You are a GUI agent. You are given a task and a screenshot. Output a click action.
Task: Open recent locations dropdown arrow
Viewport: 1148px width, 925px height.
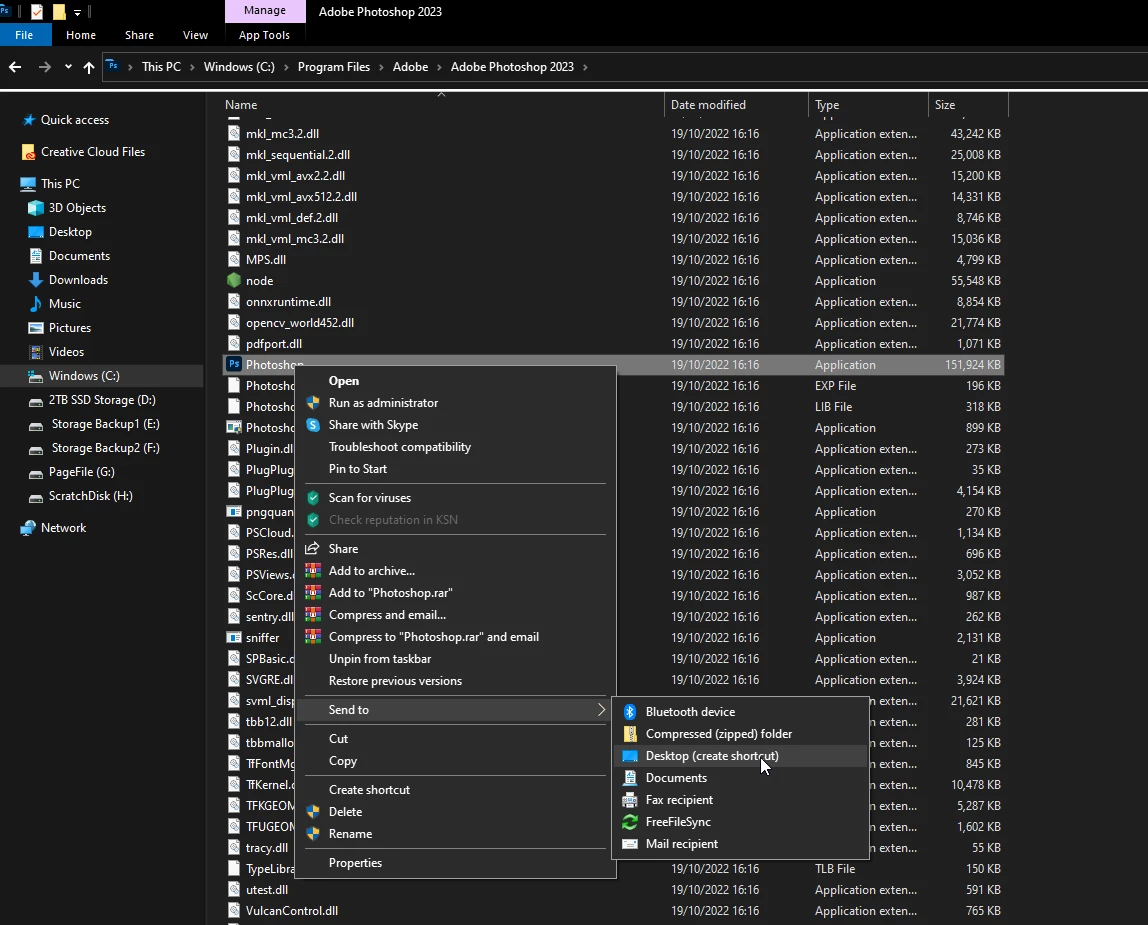coord(68,67)
